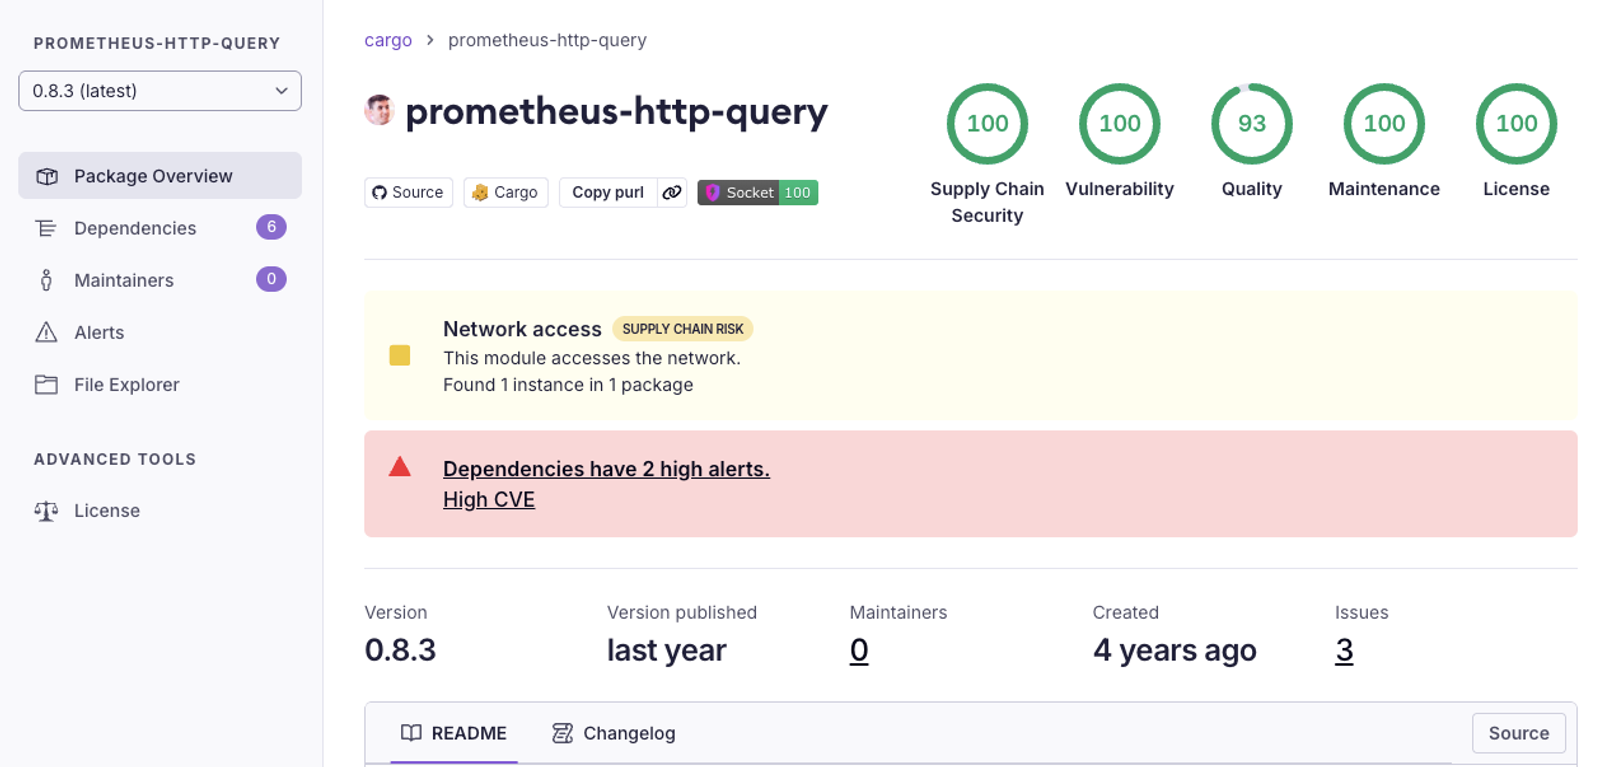Viewport: 1600px width, 767px height.
Task: Click the Vulnerability score circle
Action: (x=1119, y=123)
